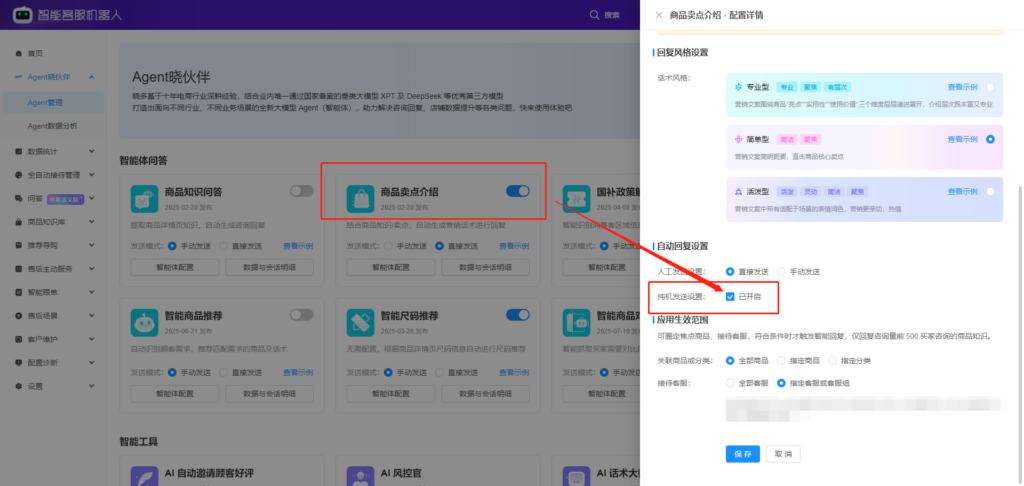The height and width of the screenshot is (486, 1024).
Task: Click the 专业型 style icon
Action: pos(739,87)
